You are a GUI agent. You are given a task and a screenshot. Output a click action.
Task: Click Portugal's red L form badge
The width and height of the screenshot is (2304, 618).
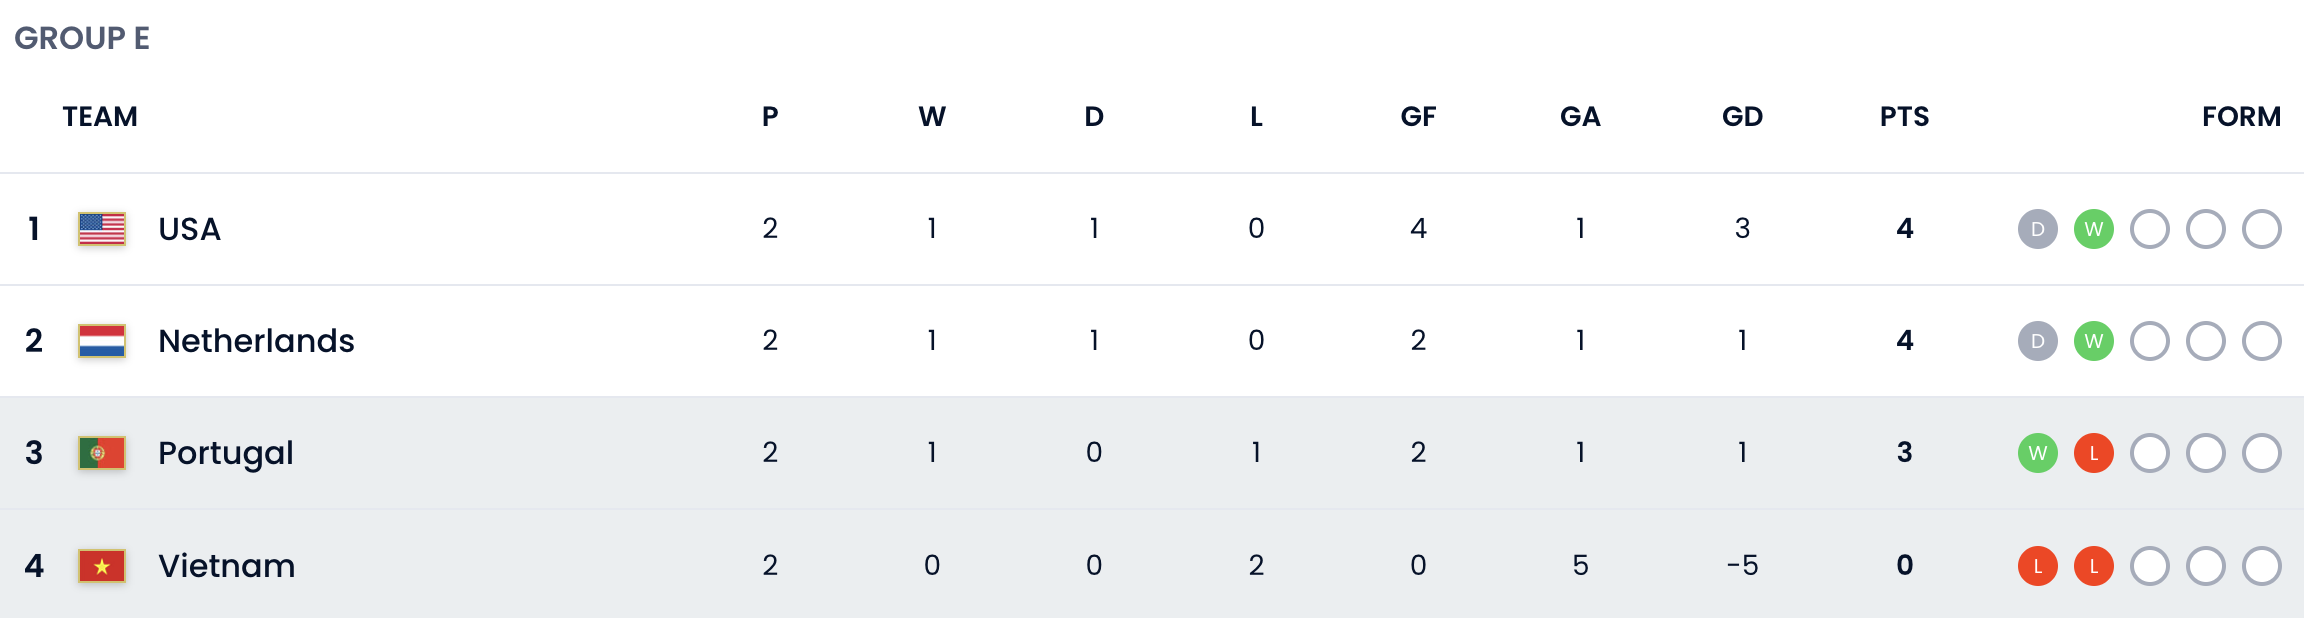pyautogui.click(x=2093, y=453)
